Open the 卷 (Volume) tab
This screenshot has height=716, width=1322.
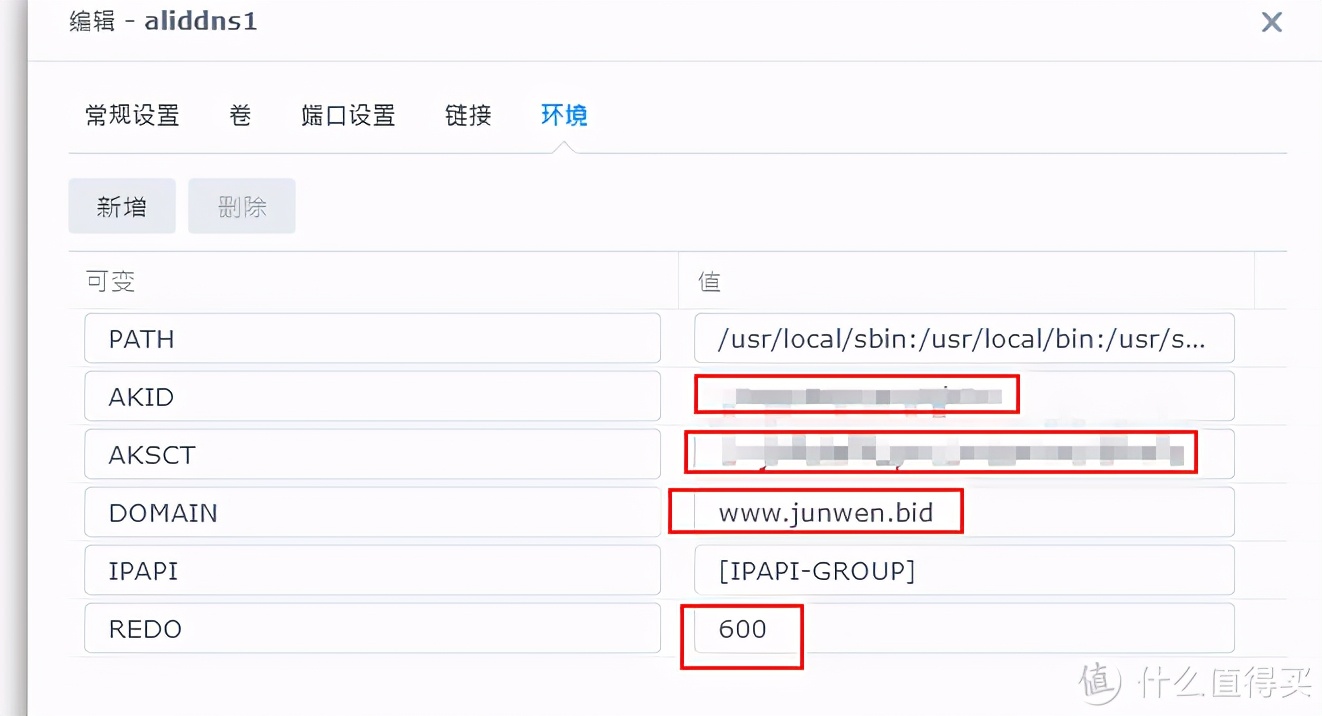click(239, 115)
